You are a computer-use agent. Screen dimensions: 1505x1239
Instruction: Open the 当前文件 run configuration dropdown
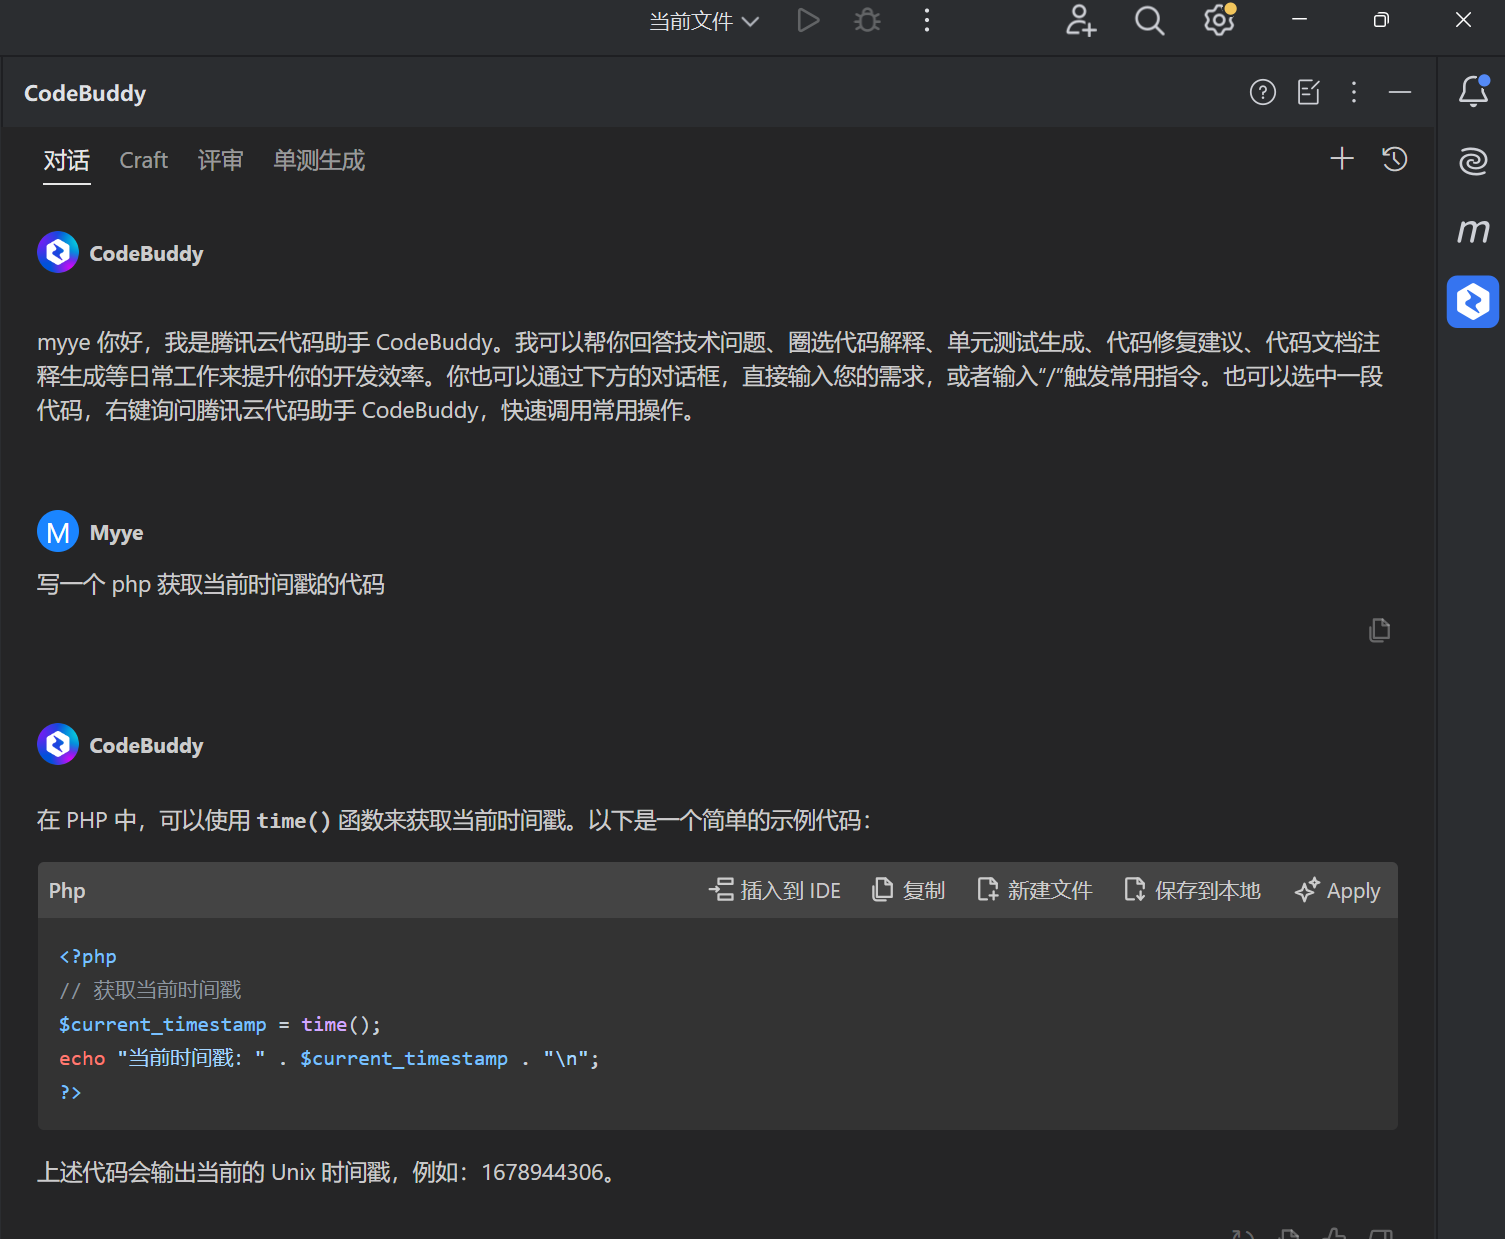click(x=704, y=21)
